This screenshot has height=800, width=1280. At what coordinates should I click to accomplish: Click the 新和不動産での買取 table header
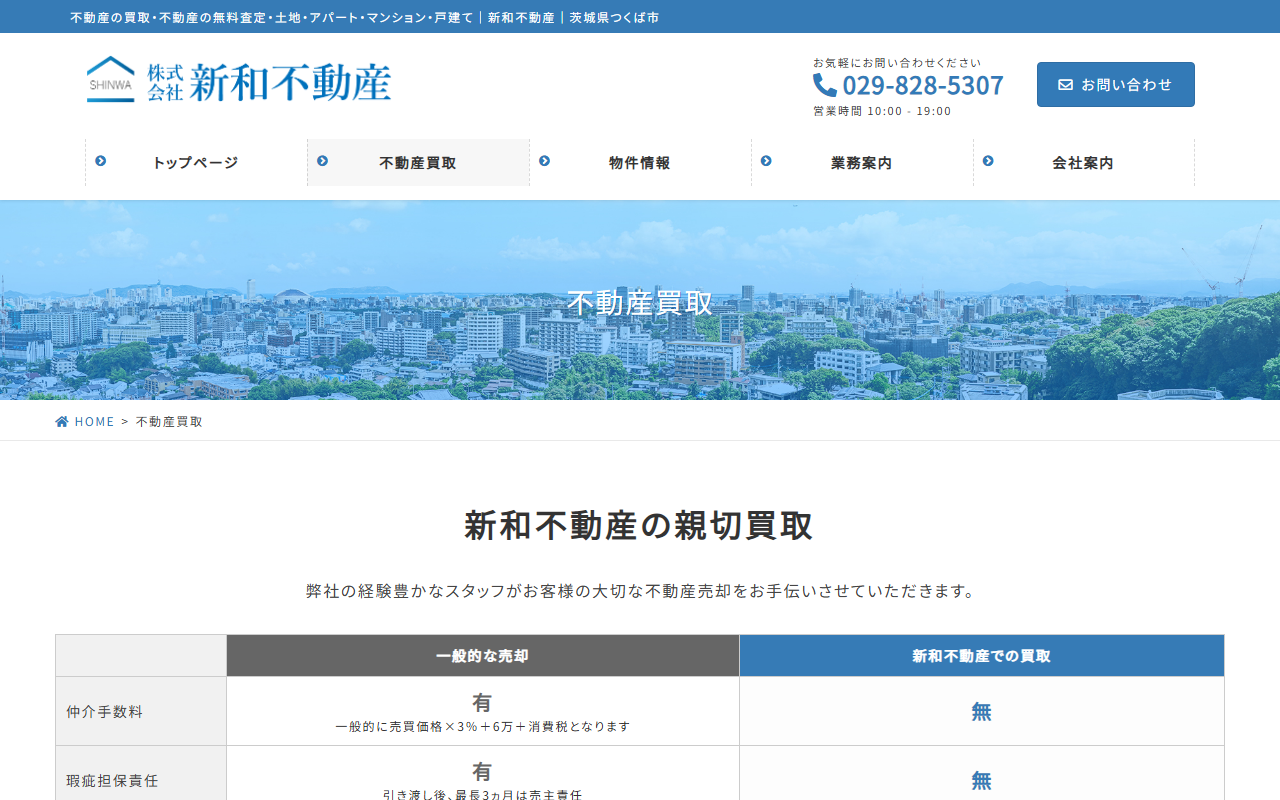982,656
